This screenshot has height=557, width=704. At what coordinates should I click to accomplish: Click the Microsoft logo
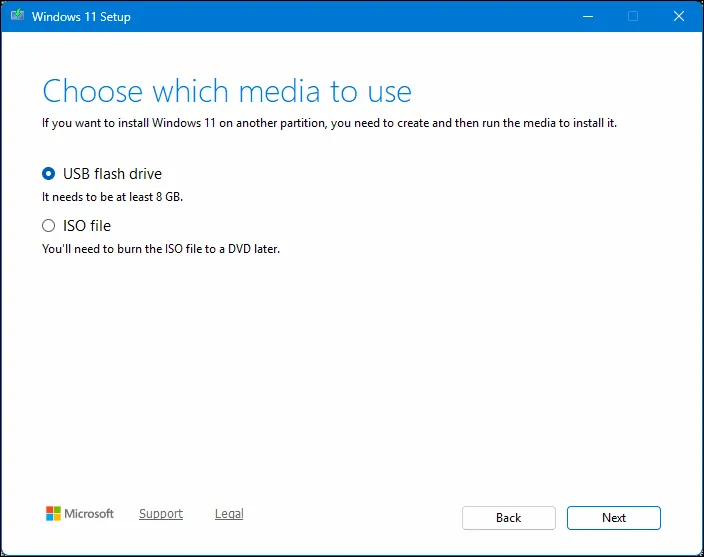(79, 513)
